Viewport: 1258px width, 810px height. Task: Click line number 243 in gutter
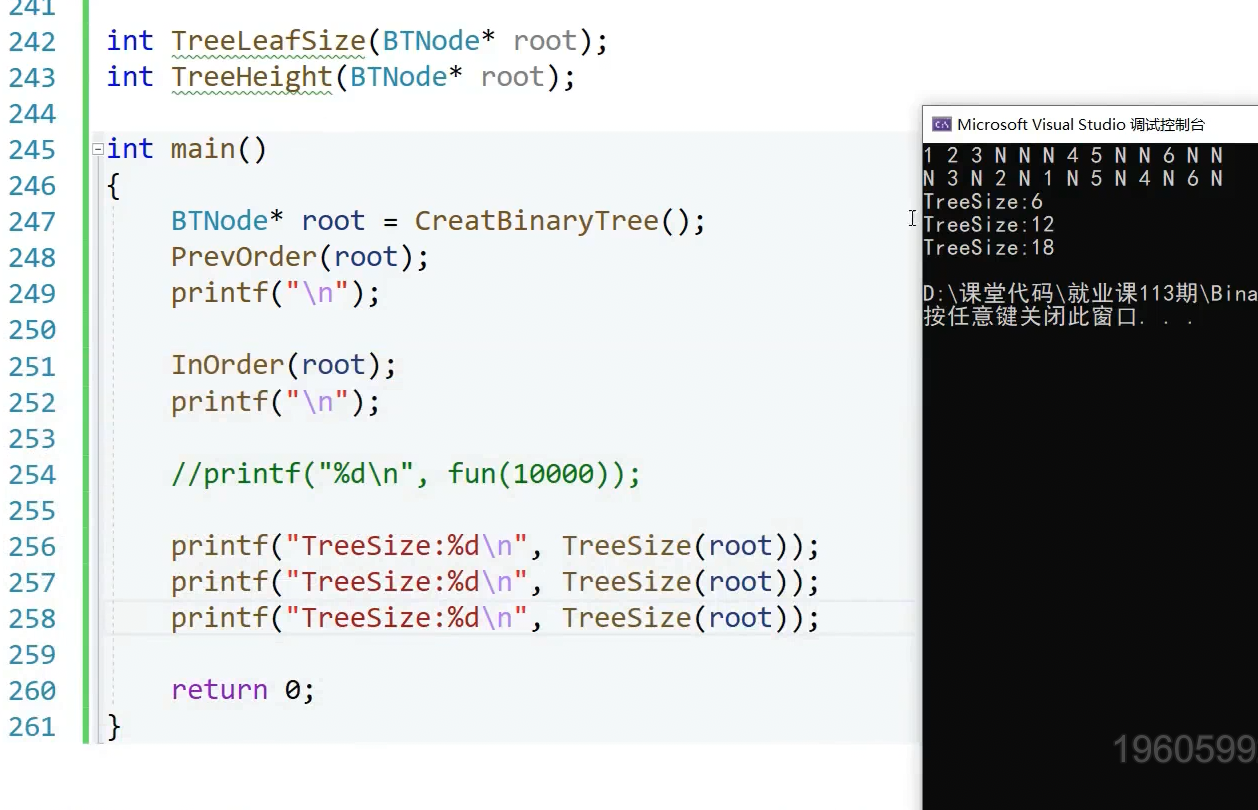pyautogui.click(x=32, y=78)
